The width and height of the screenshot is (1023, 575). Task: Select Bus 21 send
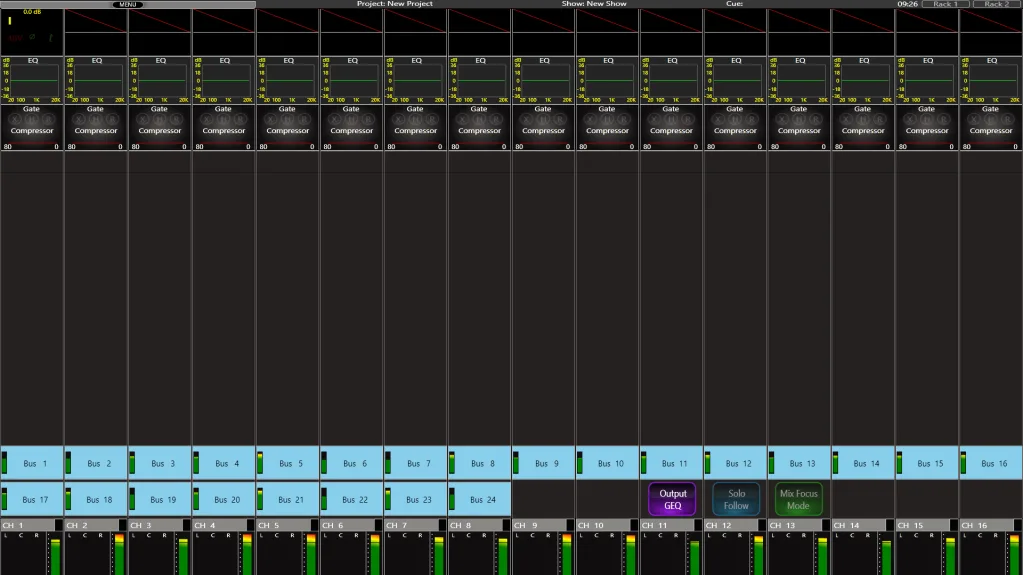point(288,499)
